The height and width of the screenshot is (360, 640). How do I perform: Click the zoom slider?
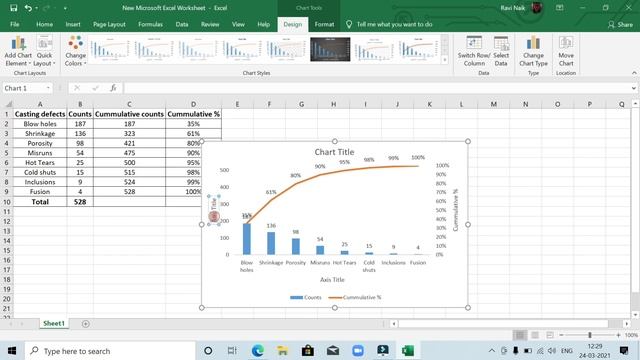click(589, 335)
